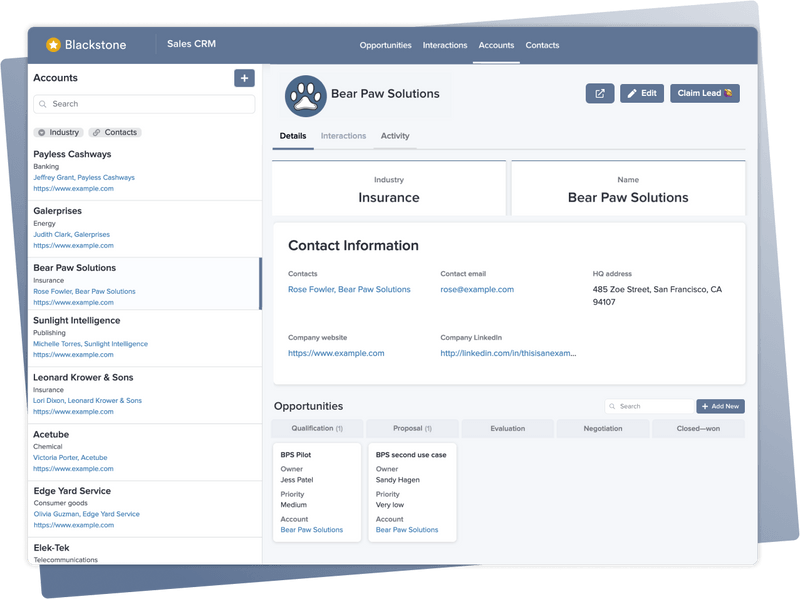The height and width of the screenshot is (599, 800).
Task: Toggle the Contacts filter
Action: coord(113,132)
